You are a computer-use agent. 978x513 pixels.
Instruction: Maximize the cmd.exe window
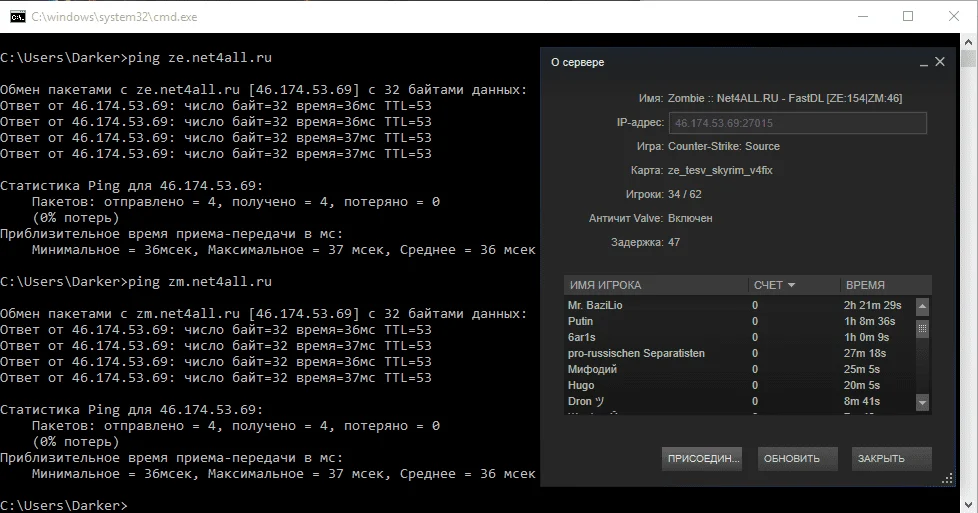point(908,16)
